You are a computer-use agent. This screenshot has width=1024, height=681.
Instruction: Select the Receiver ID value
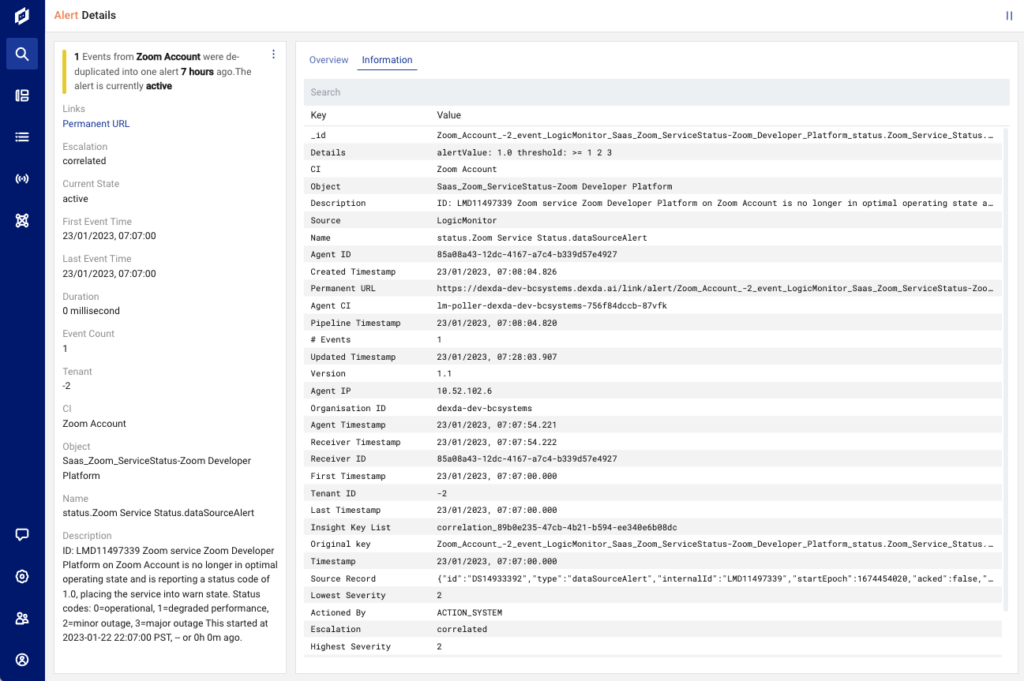pos(527,459)
